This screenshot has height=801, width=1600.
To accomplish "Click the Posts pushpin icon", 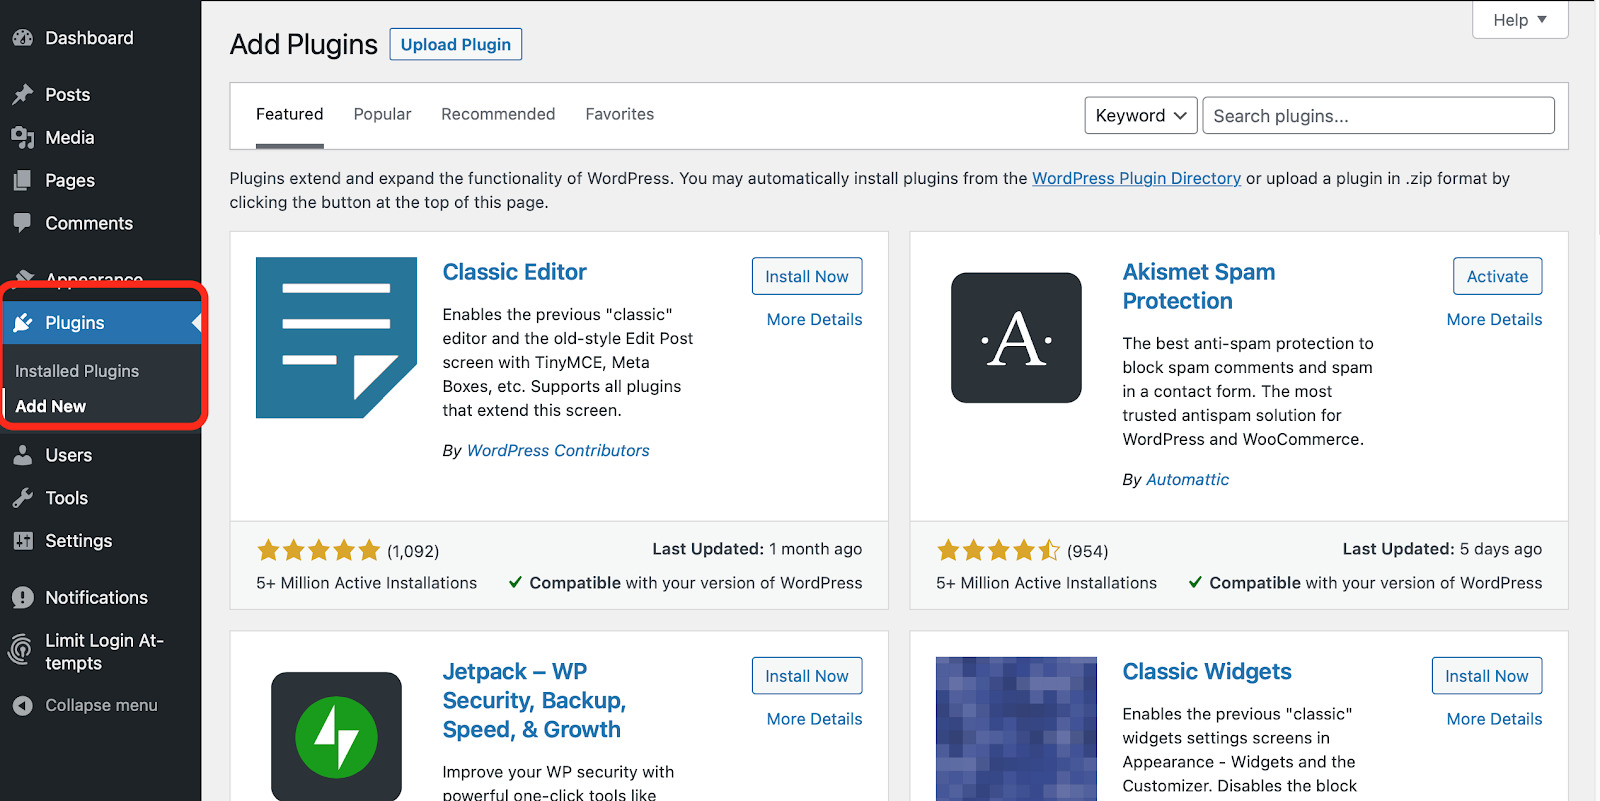I will 22,95.
